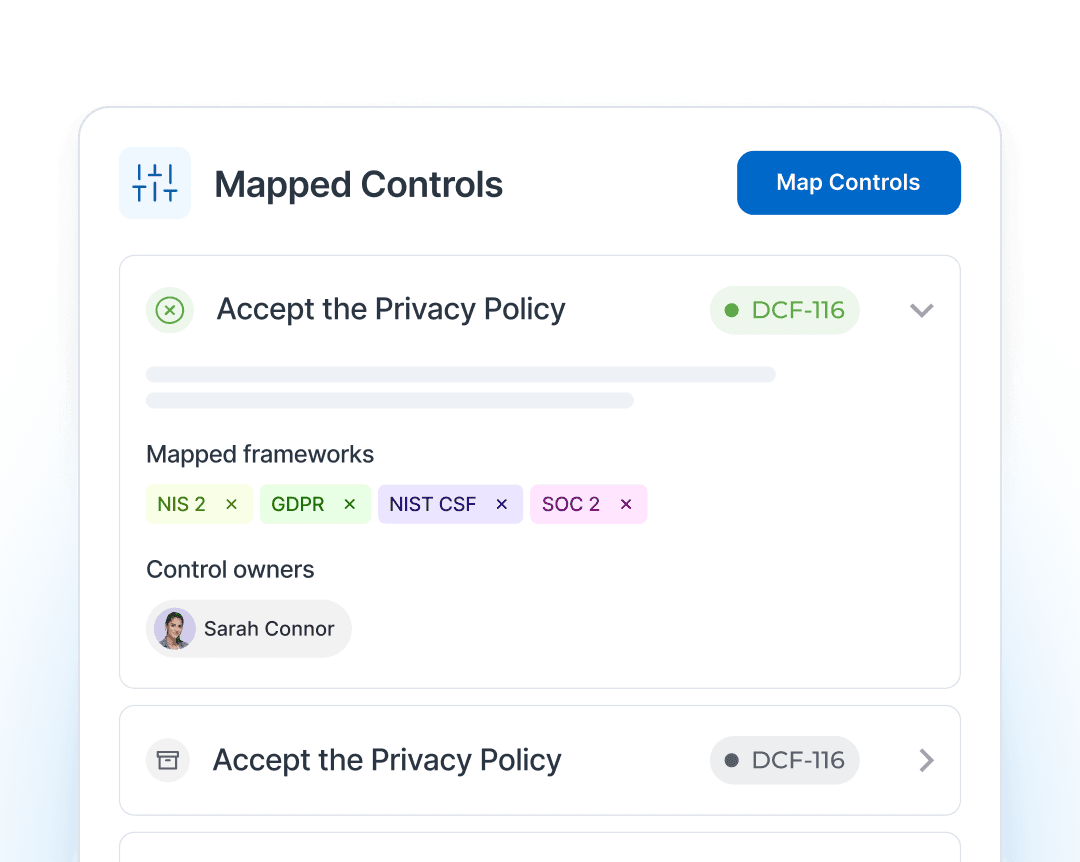
Task: Select the SOC 2 framework chip
Action: pos(571,504)
